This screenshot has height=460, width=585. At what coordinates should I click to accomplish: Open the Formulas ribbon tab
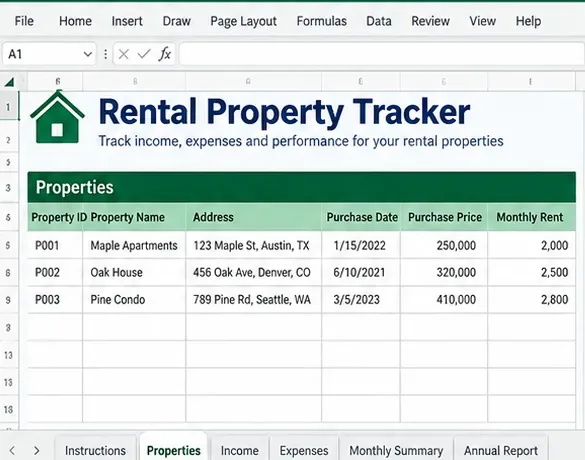click(322, 21)
